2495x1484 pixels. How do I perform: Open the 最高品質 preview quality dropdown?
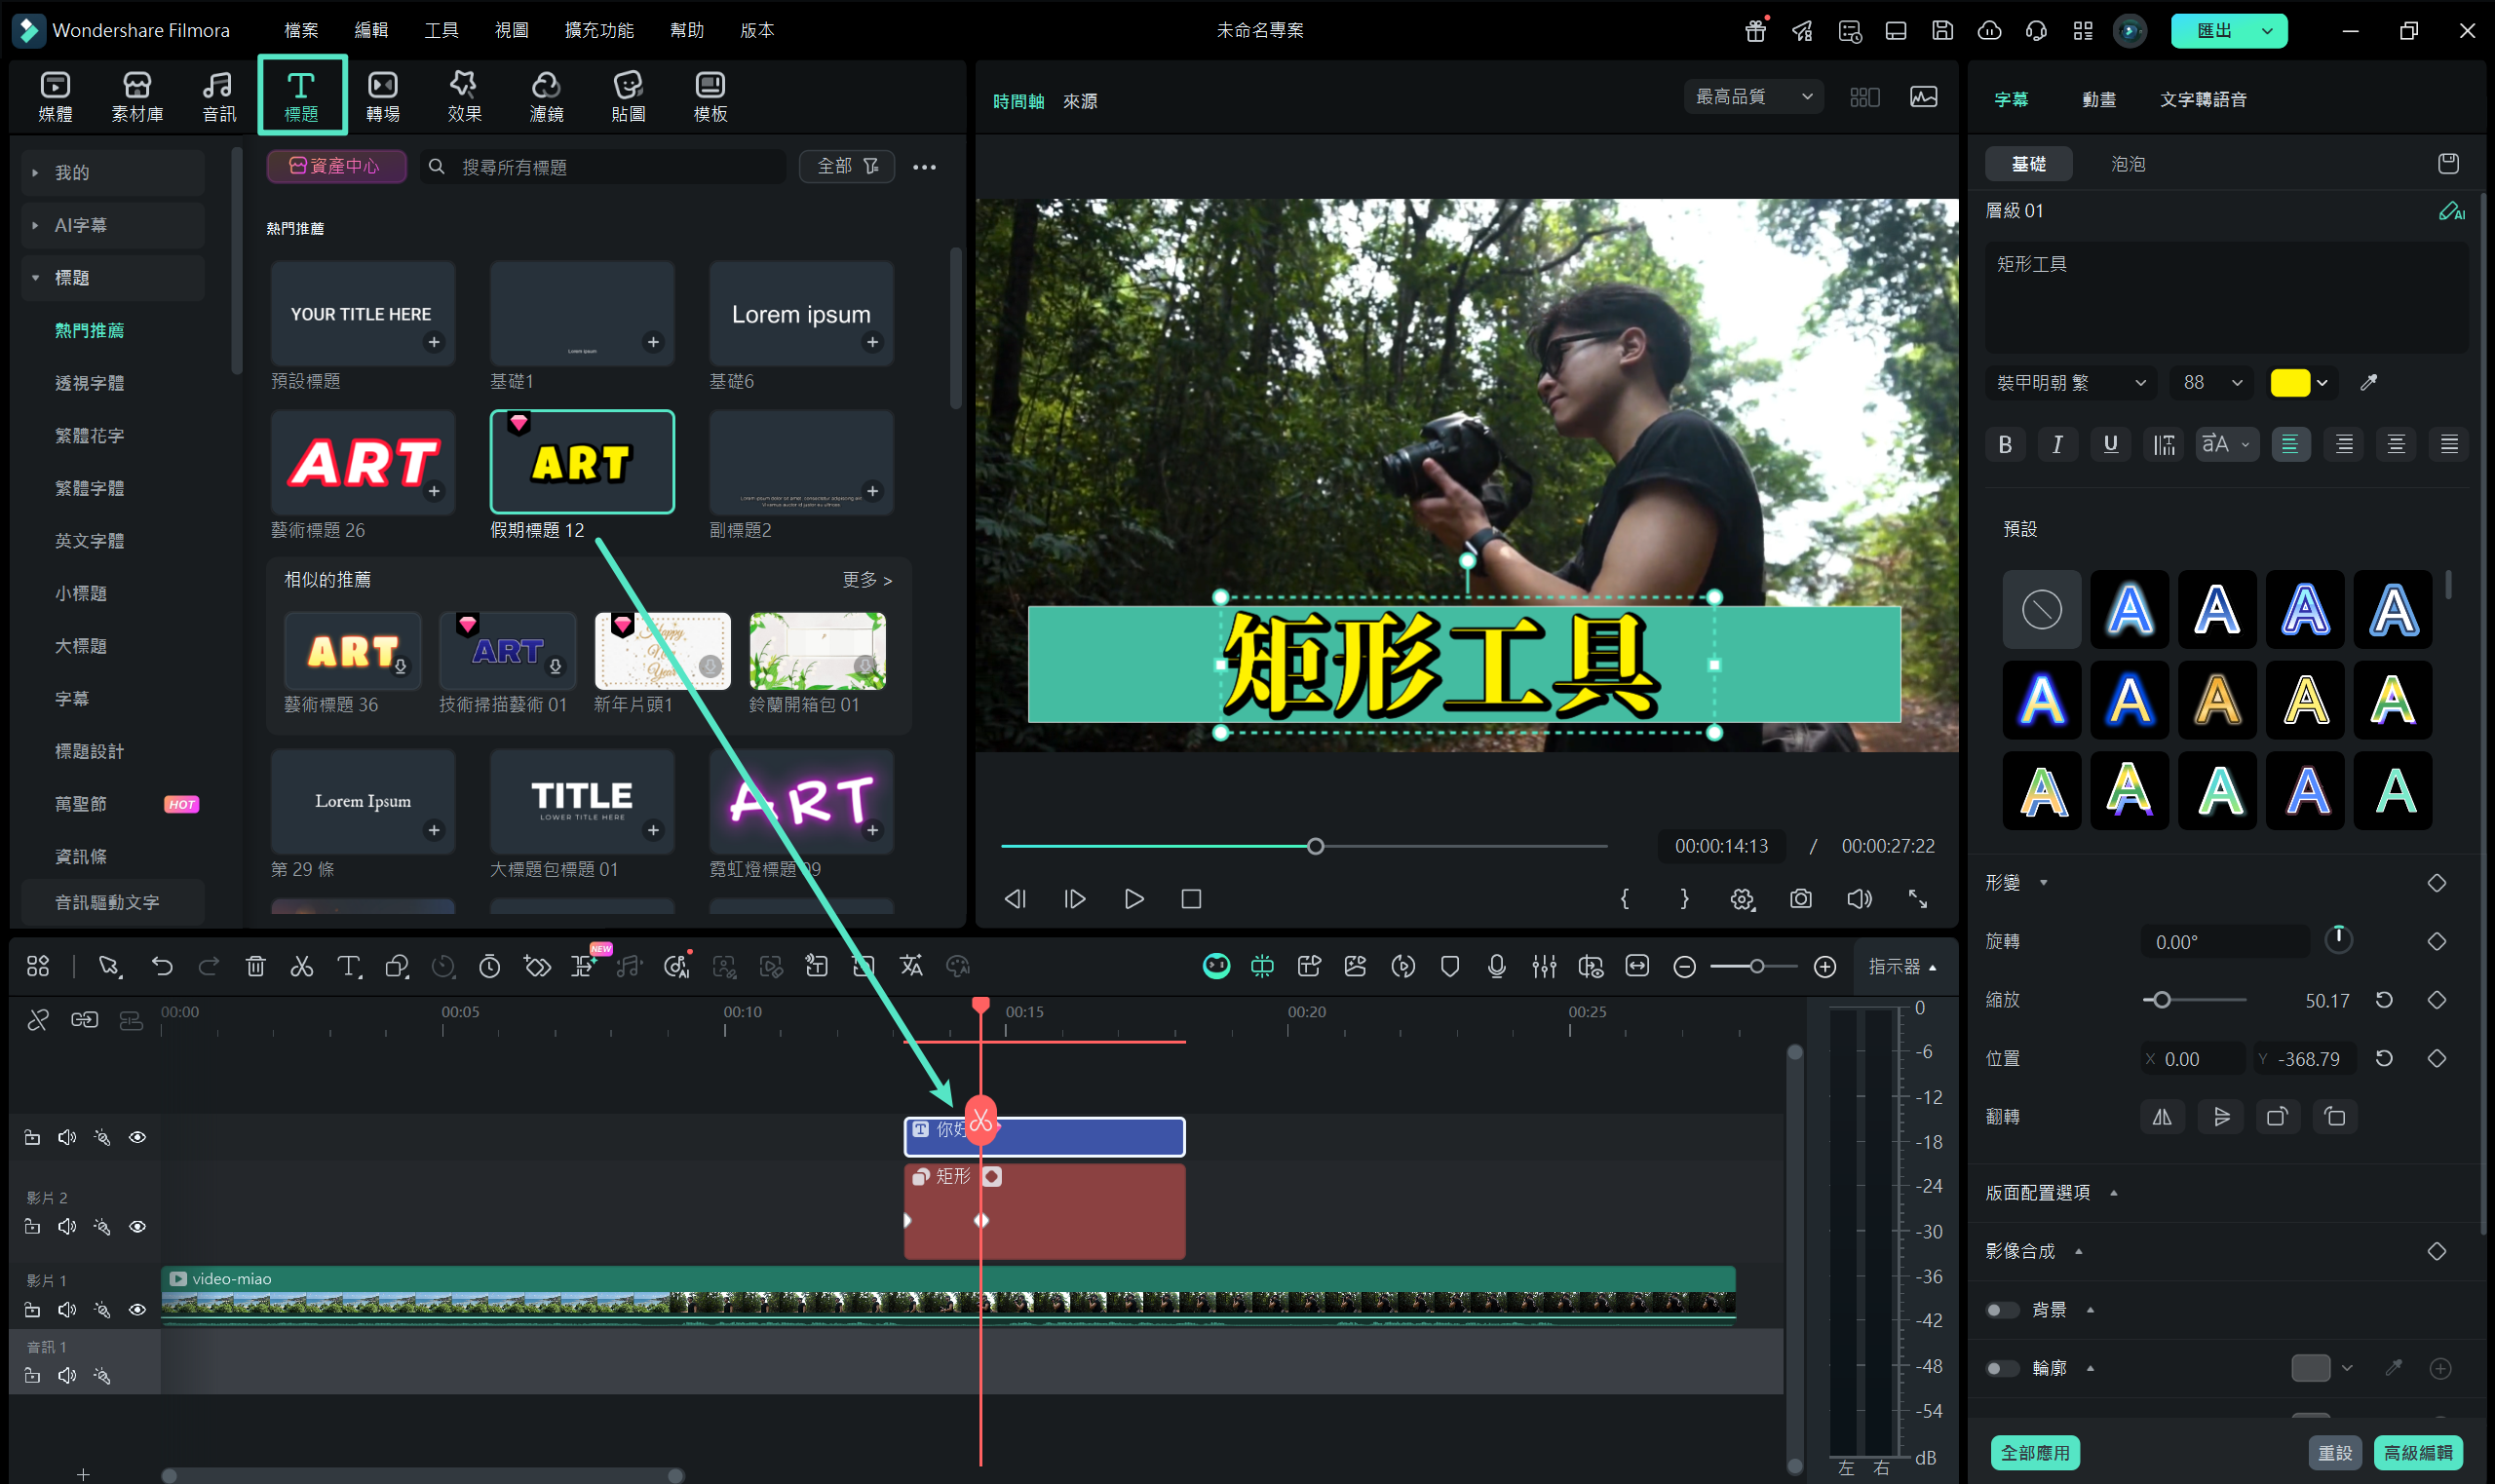[1753, 97]
